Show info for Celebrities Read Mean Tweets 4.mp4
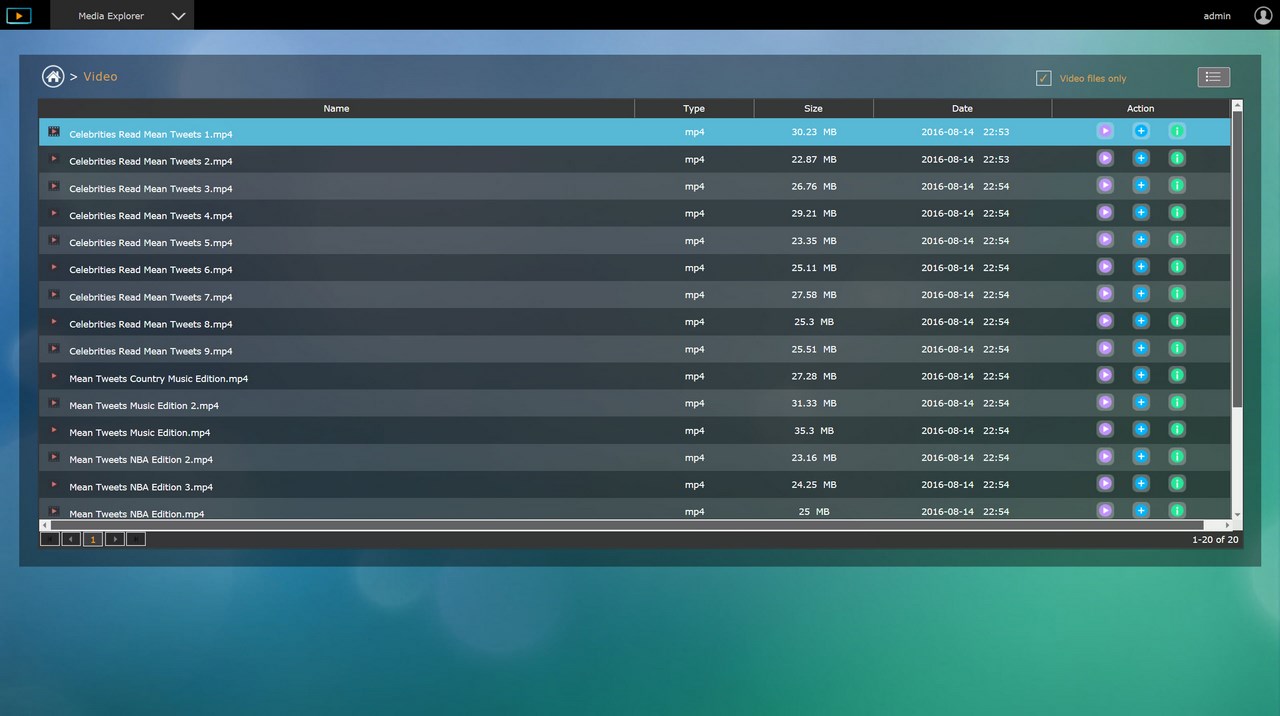This screenshot has height=716, width=1280. tap(1177, 212)
